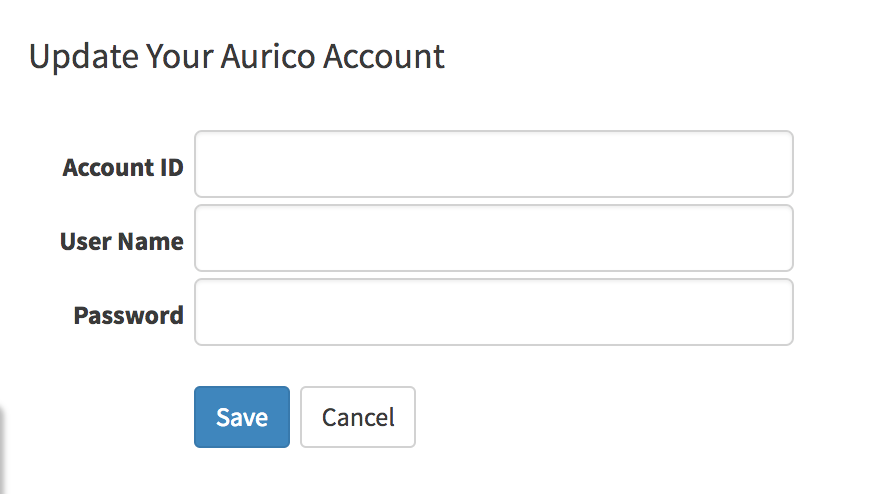Select the Password input field

(x=493, y=312)
